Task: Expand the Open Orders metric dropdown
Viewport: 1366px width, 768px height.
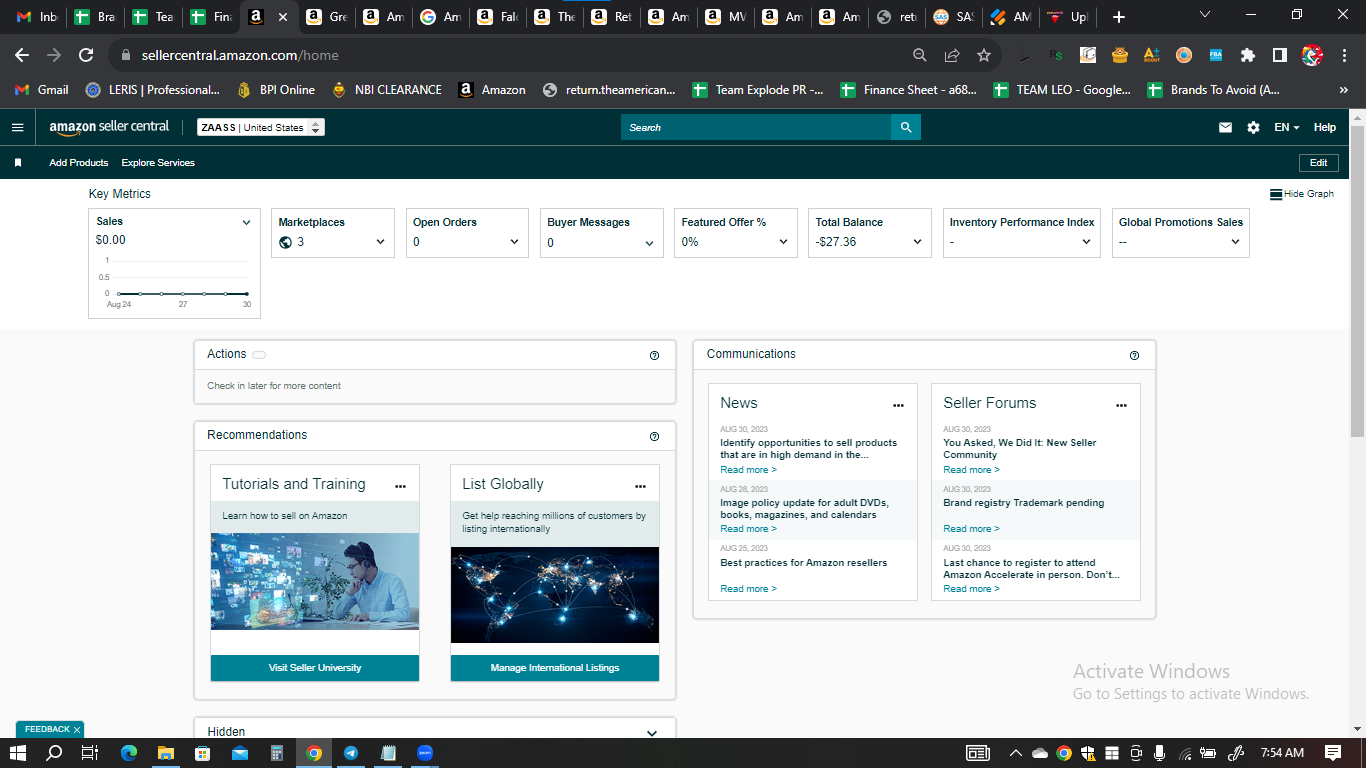Action: (514, 242)
